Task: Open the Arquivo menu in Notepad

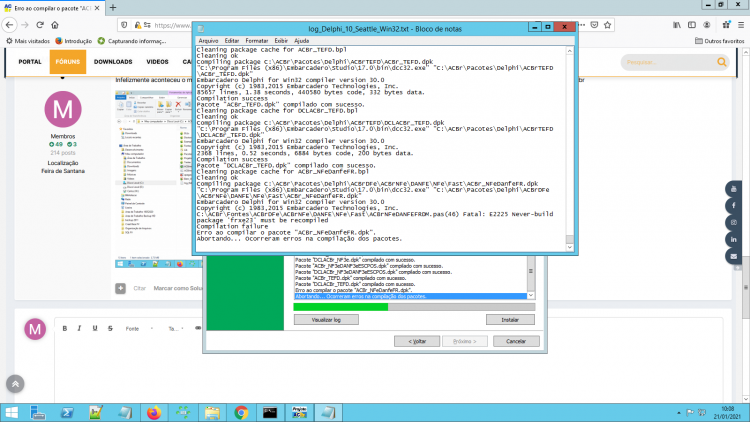Action: click(x=208, y=41)
